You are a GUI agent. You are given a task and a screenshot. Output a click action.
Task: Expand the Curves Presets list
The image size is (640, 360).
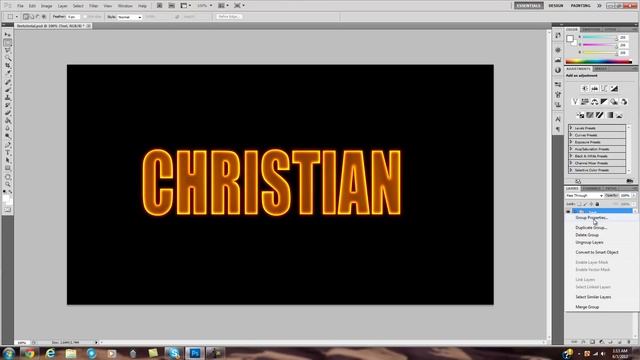pyautogui.click(x=571, y=135)
